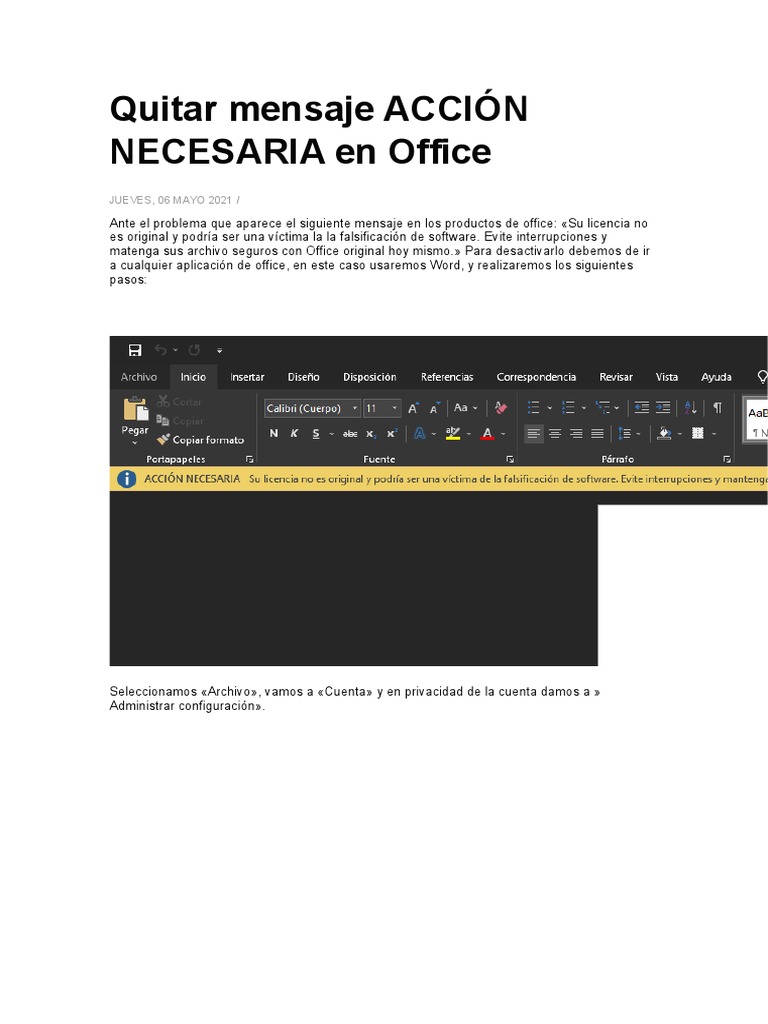Open Párrafo dialog launcher
Image resolution: width=768 pixels, height=1024 pixels.
726,459
